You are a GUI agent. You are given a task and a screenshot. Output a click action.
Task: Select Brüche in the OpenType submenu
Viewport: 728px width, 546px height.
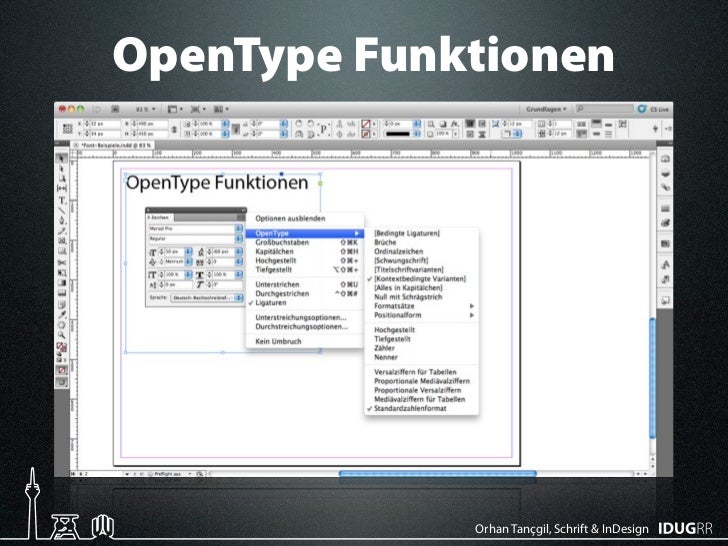pos(385,242)
